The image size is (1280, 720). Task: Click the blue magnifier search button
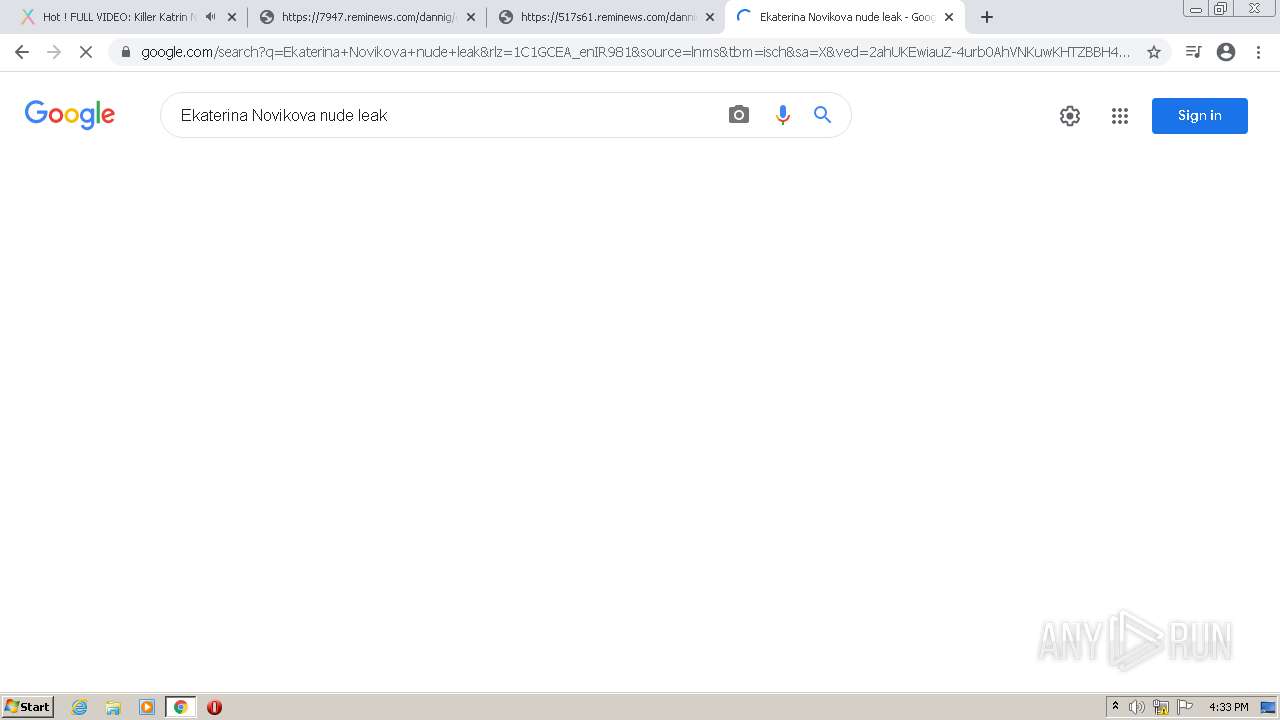tap(823, 115)
